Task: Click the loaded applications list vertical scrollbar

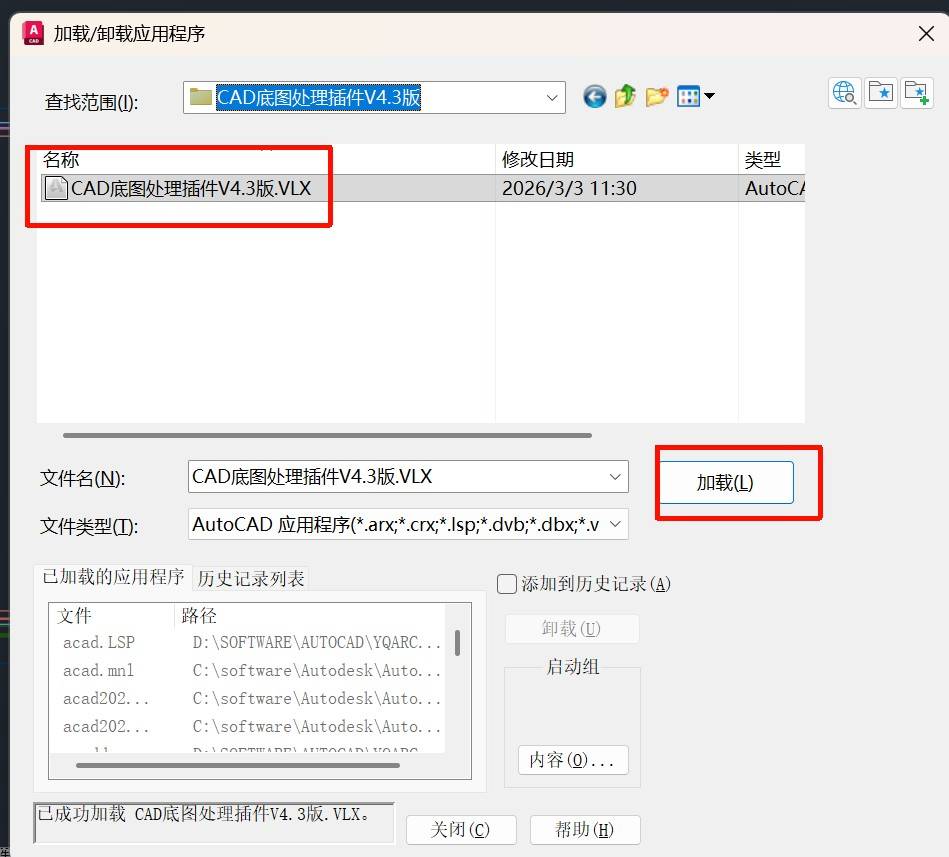Action: (457, 642)
